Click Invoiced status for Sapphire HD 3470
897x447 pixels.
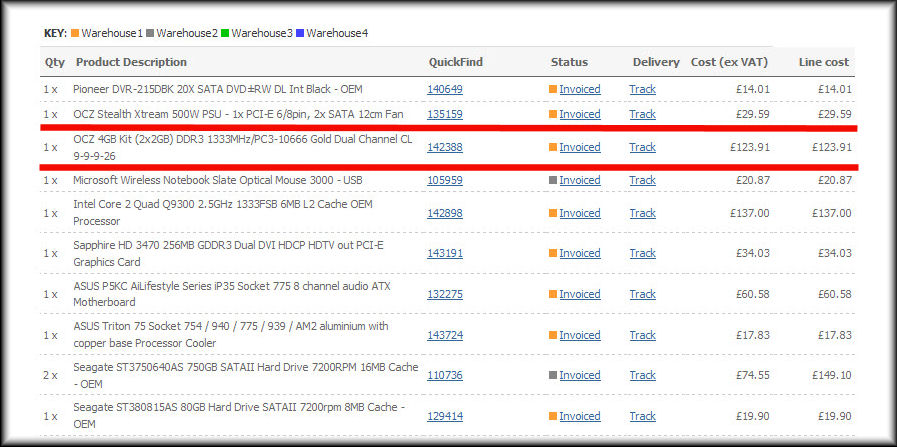[x=580, y=253]
